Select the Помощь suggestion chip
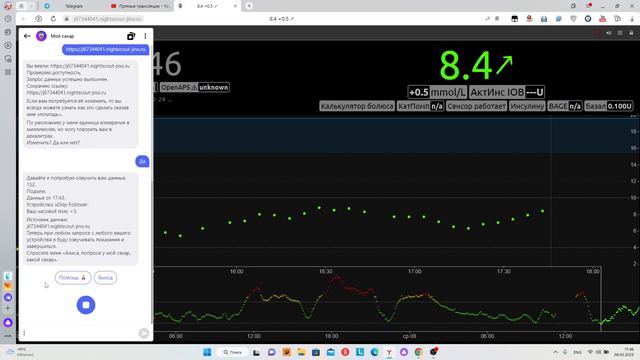Image resolution: width=640 pixels, height=360 pixels. tap(73, 278)
